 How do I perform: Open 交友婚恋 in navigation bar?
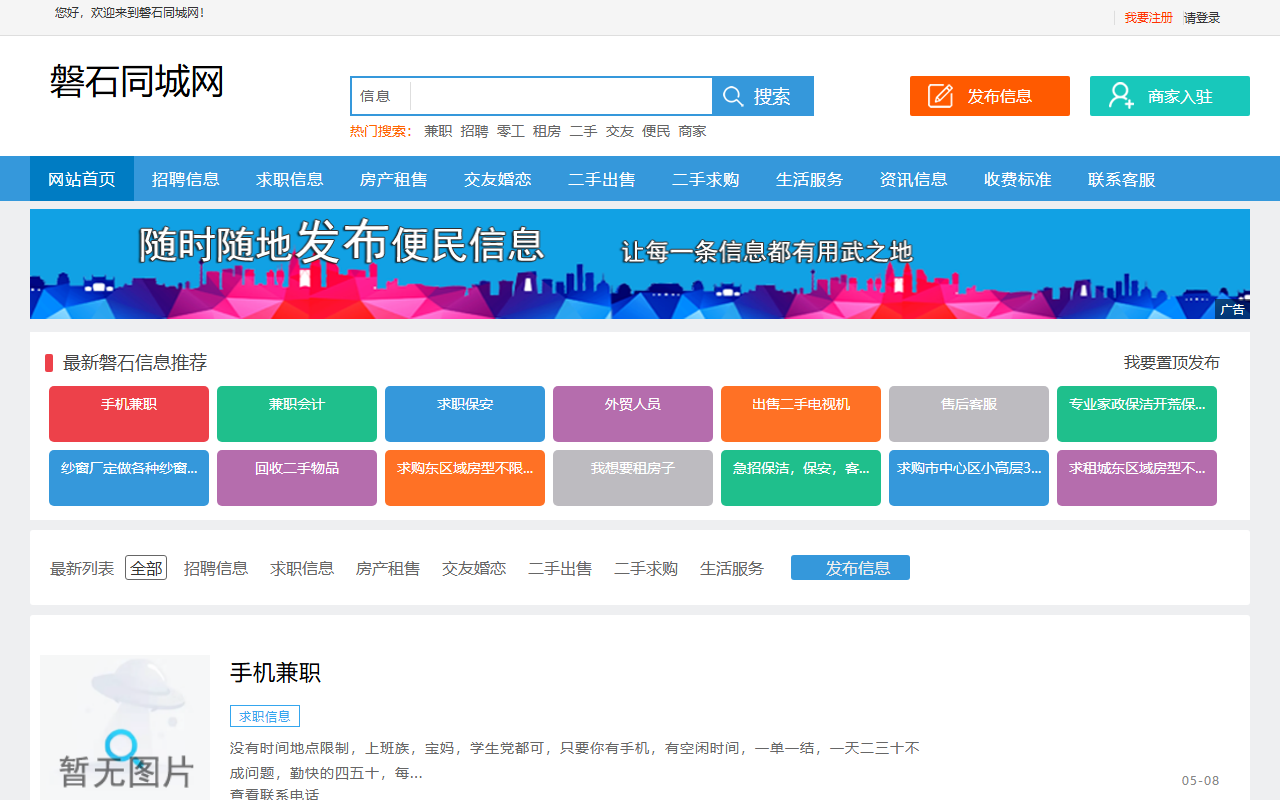tap(498, 179)
